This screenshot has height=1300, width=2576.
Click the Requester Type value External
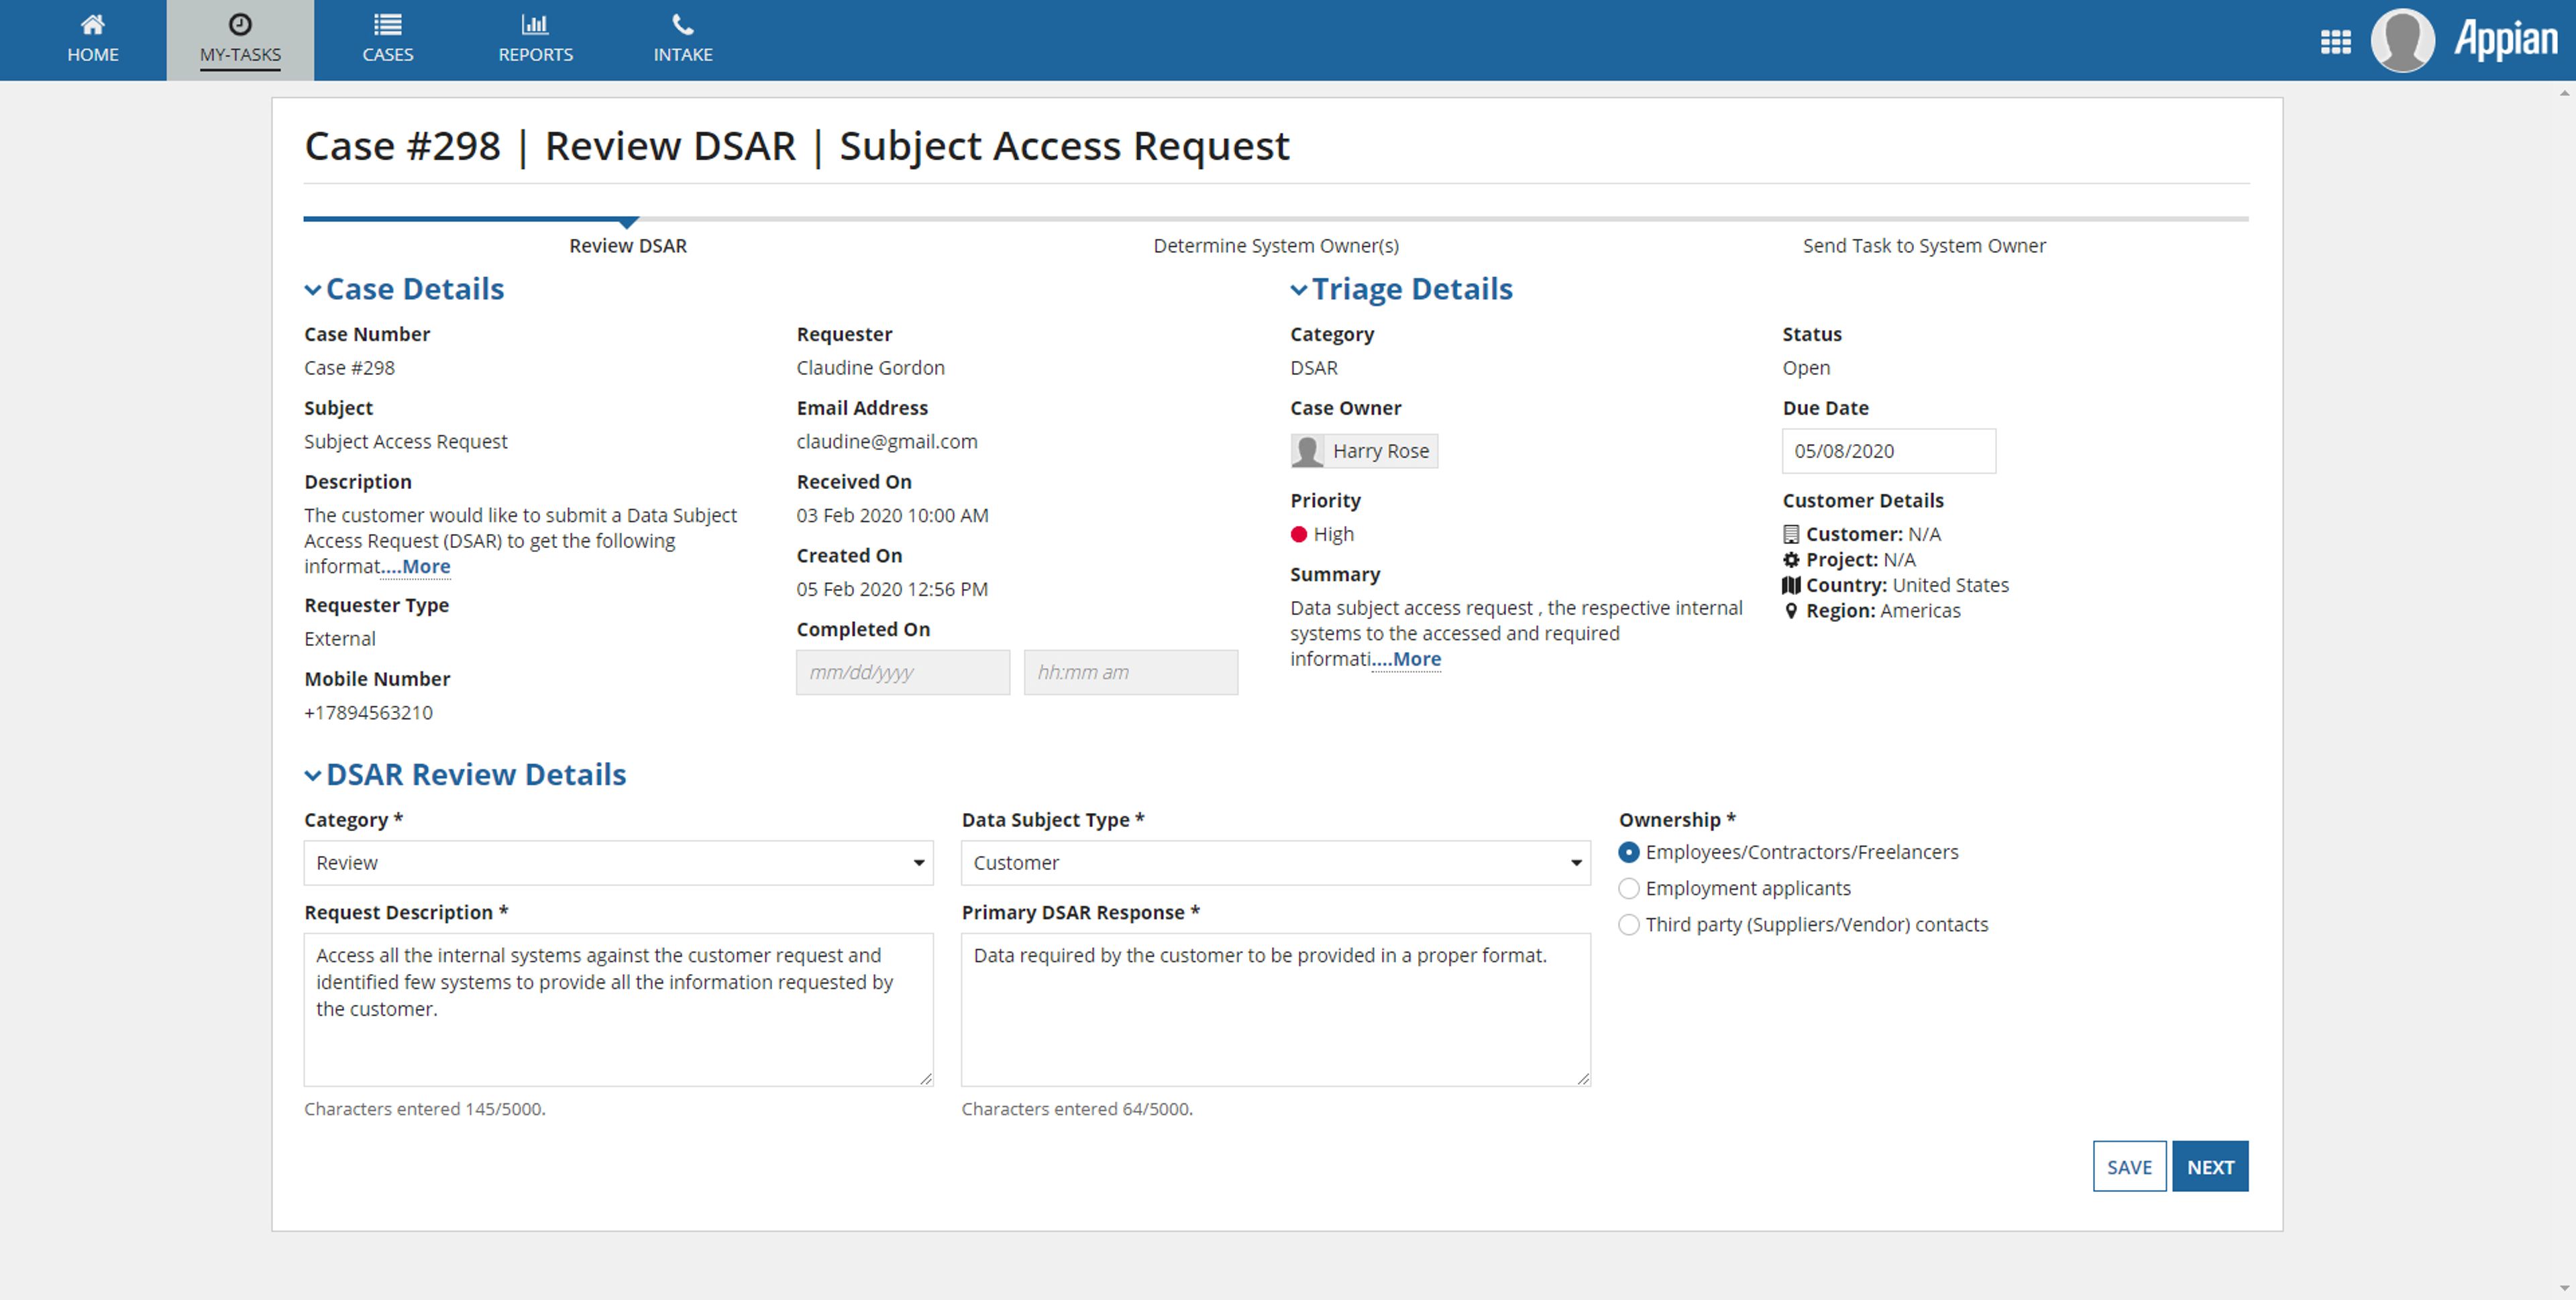[x=340, y=639]
